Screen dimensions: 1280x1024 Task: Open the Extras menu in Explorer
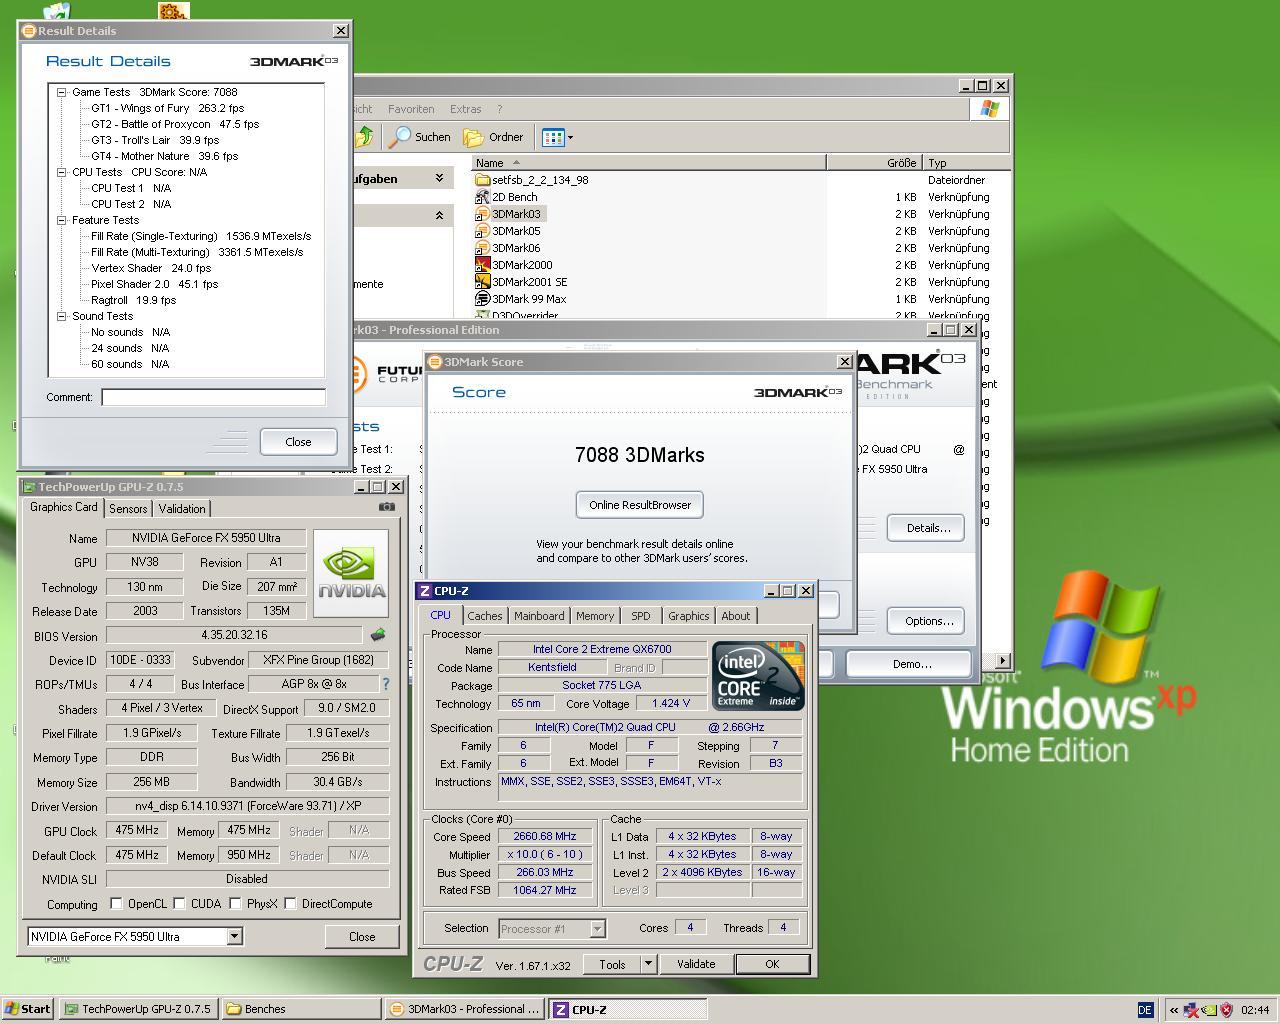click(x=466, y=109)
